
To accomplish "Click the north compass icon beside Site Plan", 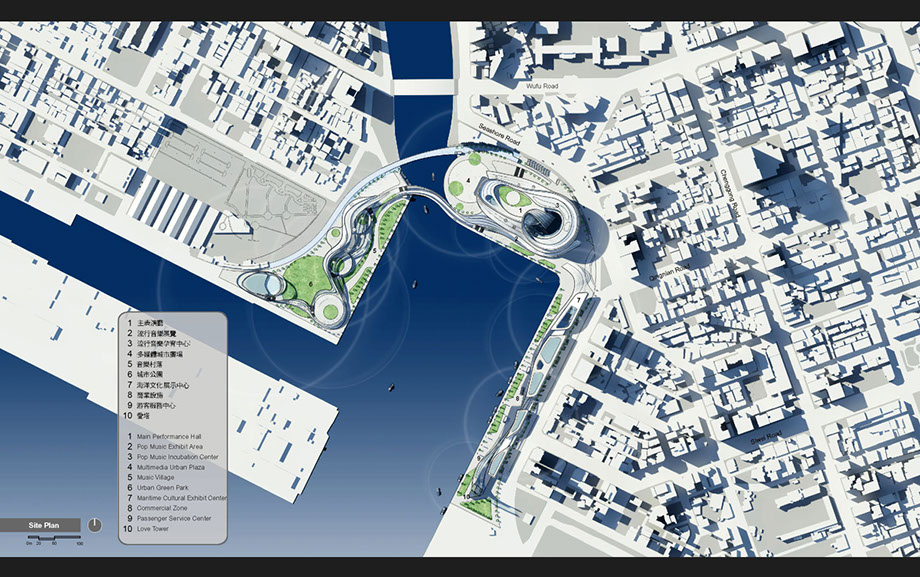I will 94,524.
